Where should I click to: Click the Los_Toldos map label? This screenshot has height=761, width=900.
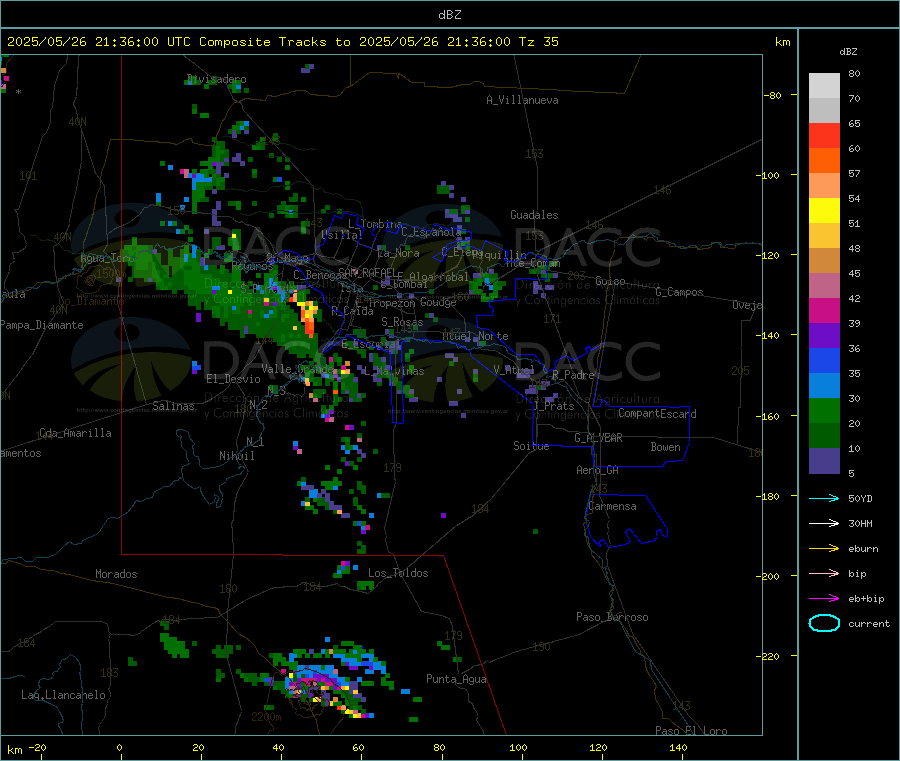pos(398,573)
